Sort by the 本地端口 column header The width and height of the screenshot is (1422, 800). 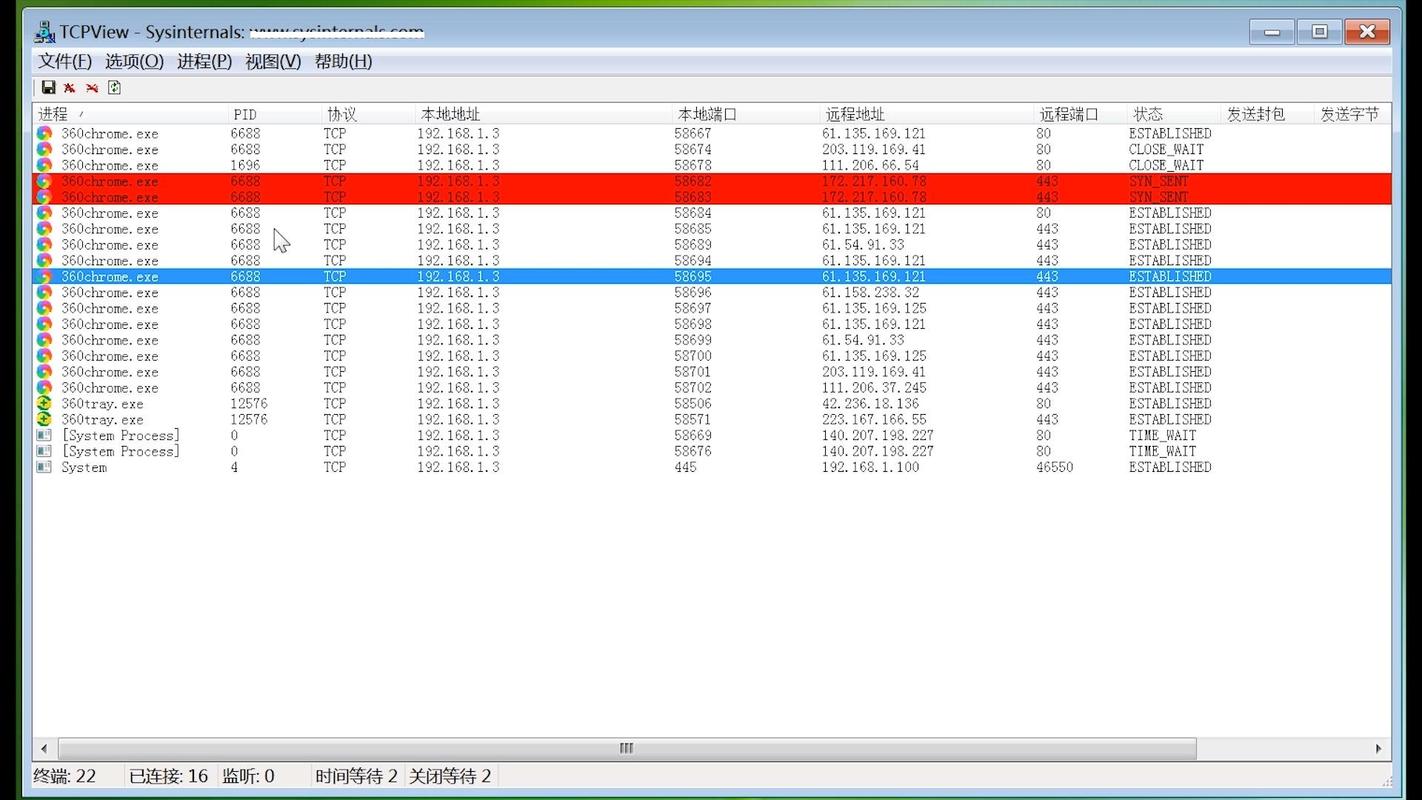pos(746,114)
